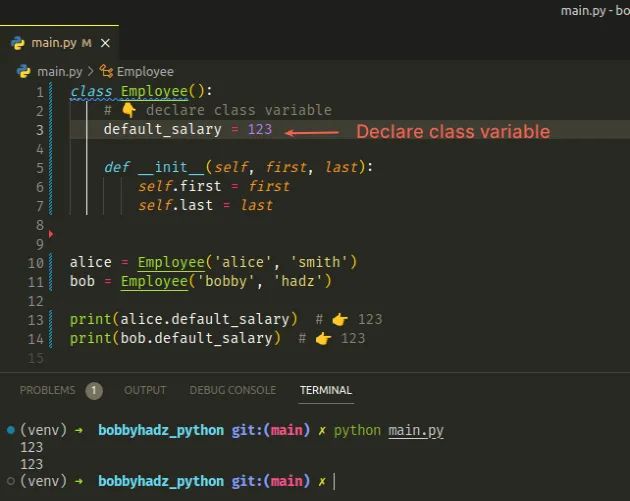The width and height of the screenshot is (630, 501).
Task: Click line number 13 in the gutter
Action: (36, 320)
